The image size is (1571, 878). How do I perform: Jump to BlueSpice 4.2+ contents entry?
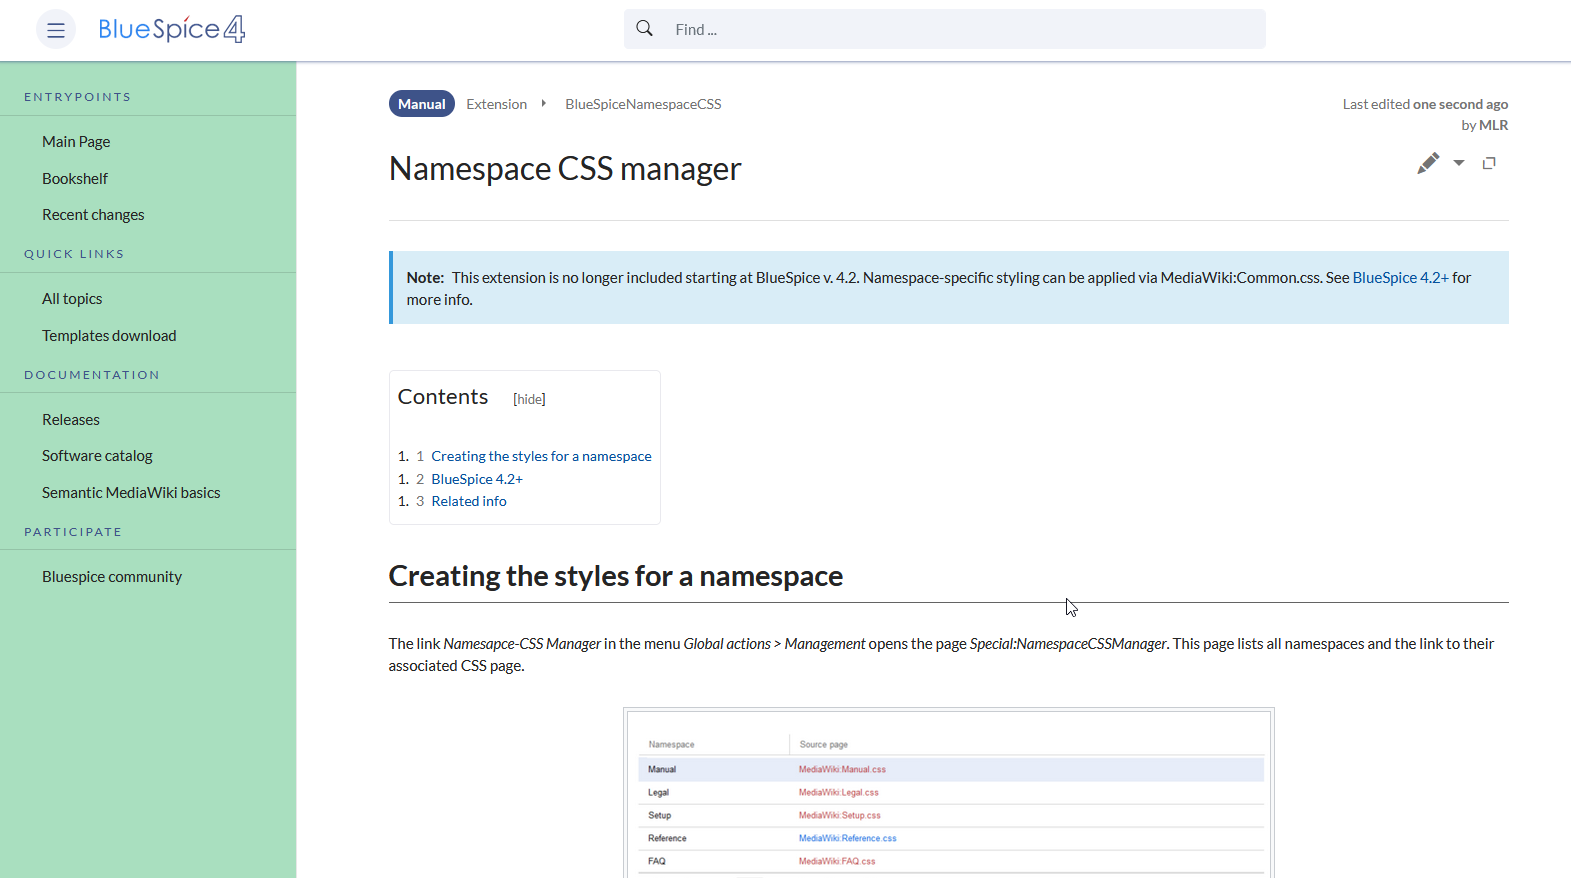477,479
